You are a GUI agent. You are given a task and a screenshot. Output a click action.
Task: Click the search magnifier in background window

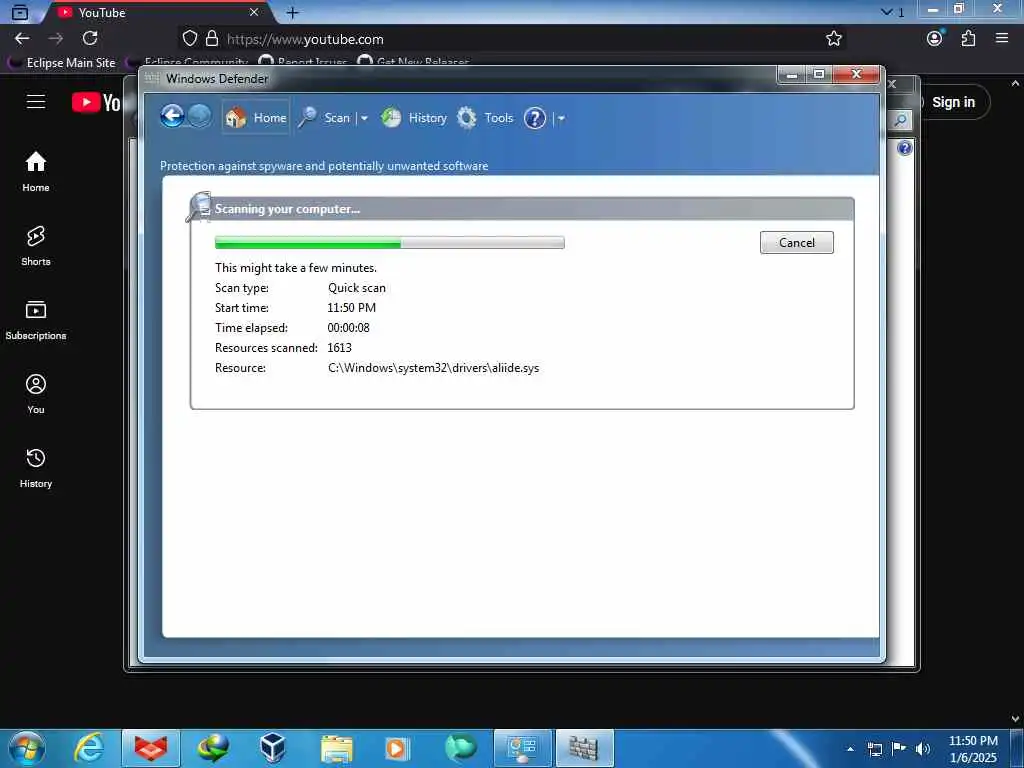coord(900,120)
